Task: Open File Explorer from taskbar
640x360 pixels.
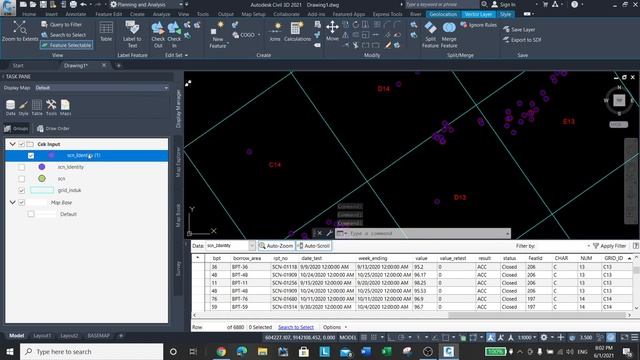Action: click(262, 351)
